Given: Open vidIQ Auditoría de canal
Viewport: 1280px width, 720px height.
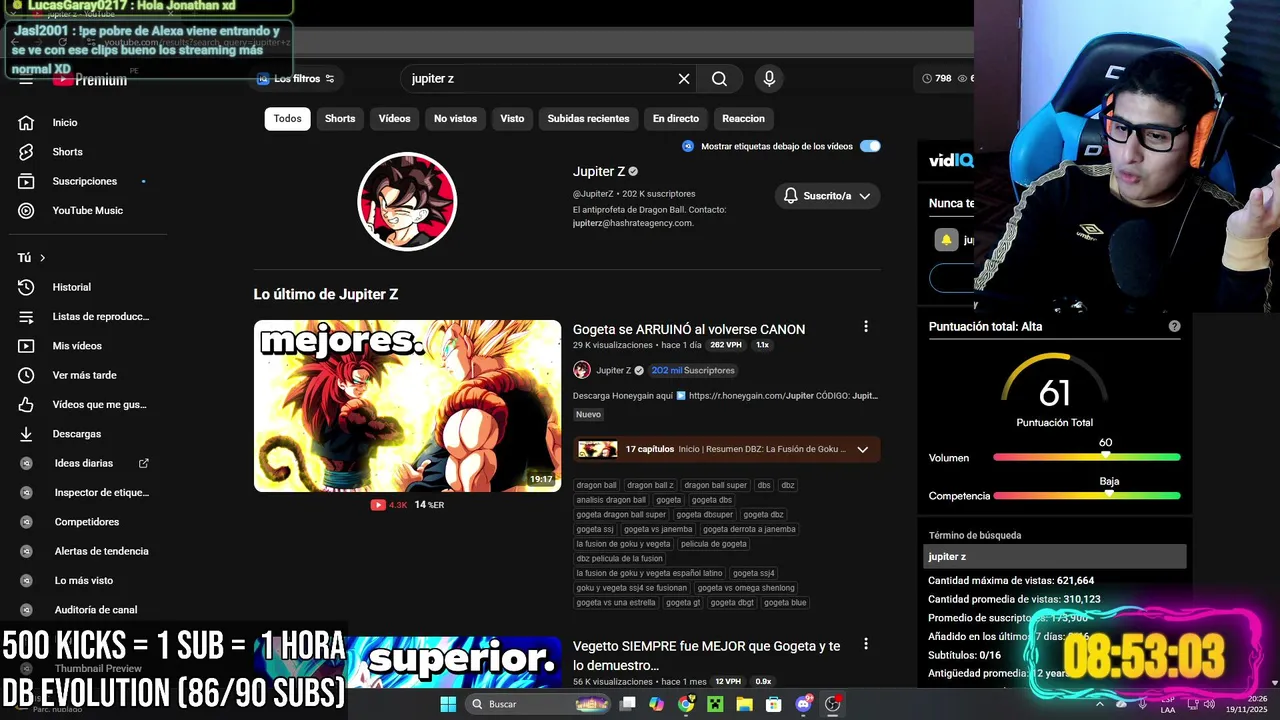Looking at the screenshot, I should tap(95, 610).
